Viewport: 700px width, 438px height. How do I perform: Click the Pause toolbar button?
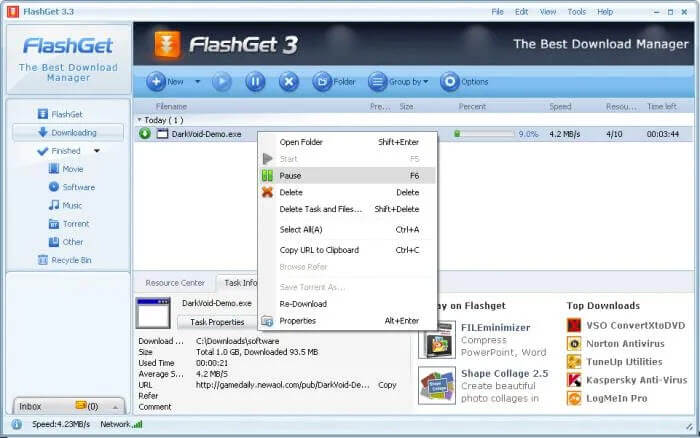tap(255, 82)
